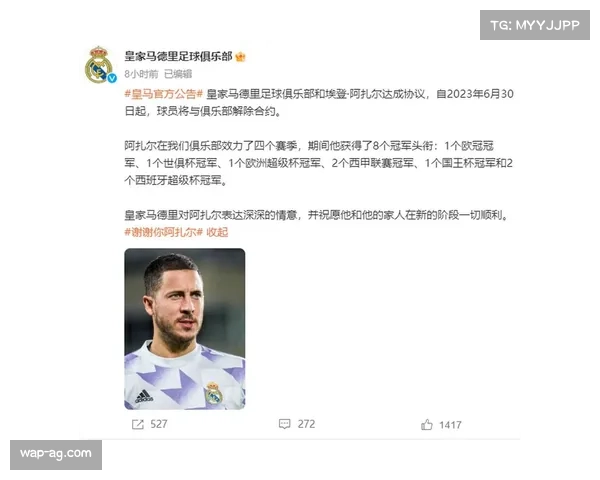Open the #皇马官方公告# hashtag
The height and width of the screenshot is (480, 600).
(163, 94)
